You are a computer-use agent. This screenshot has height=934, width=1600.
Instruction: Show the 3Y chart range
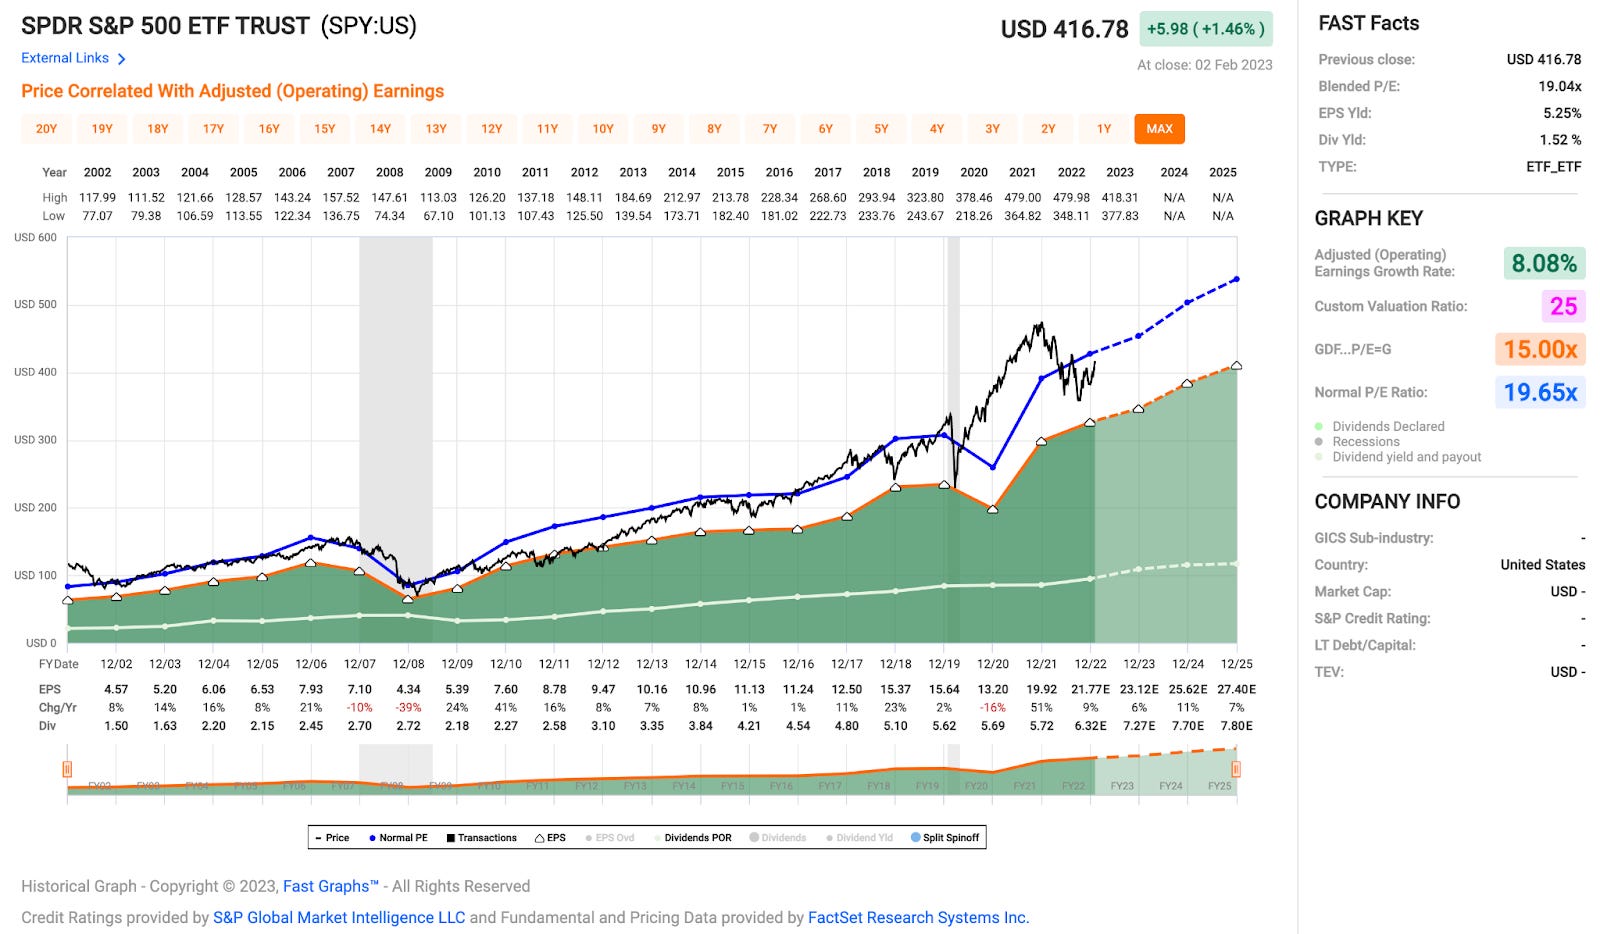coord(993,129)
